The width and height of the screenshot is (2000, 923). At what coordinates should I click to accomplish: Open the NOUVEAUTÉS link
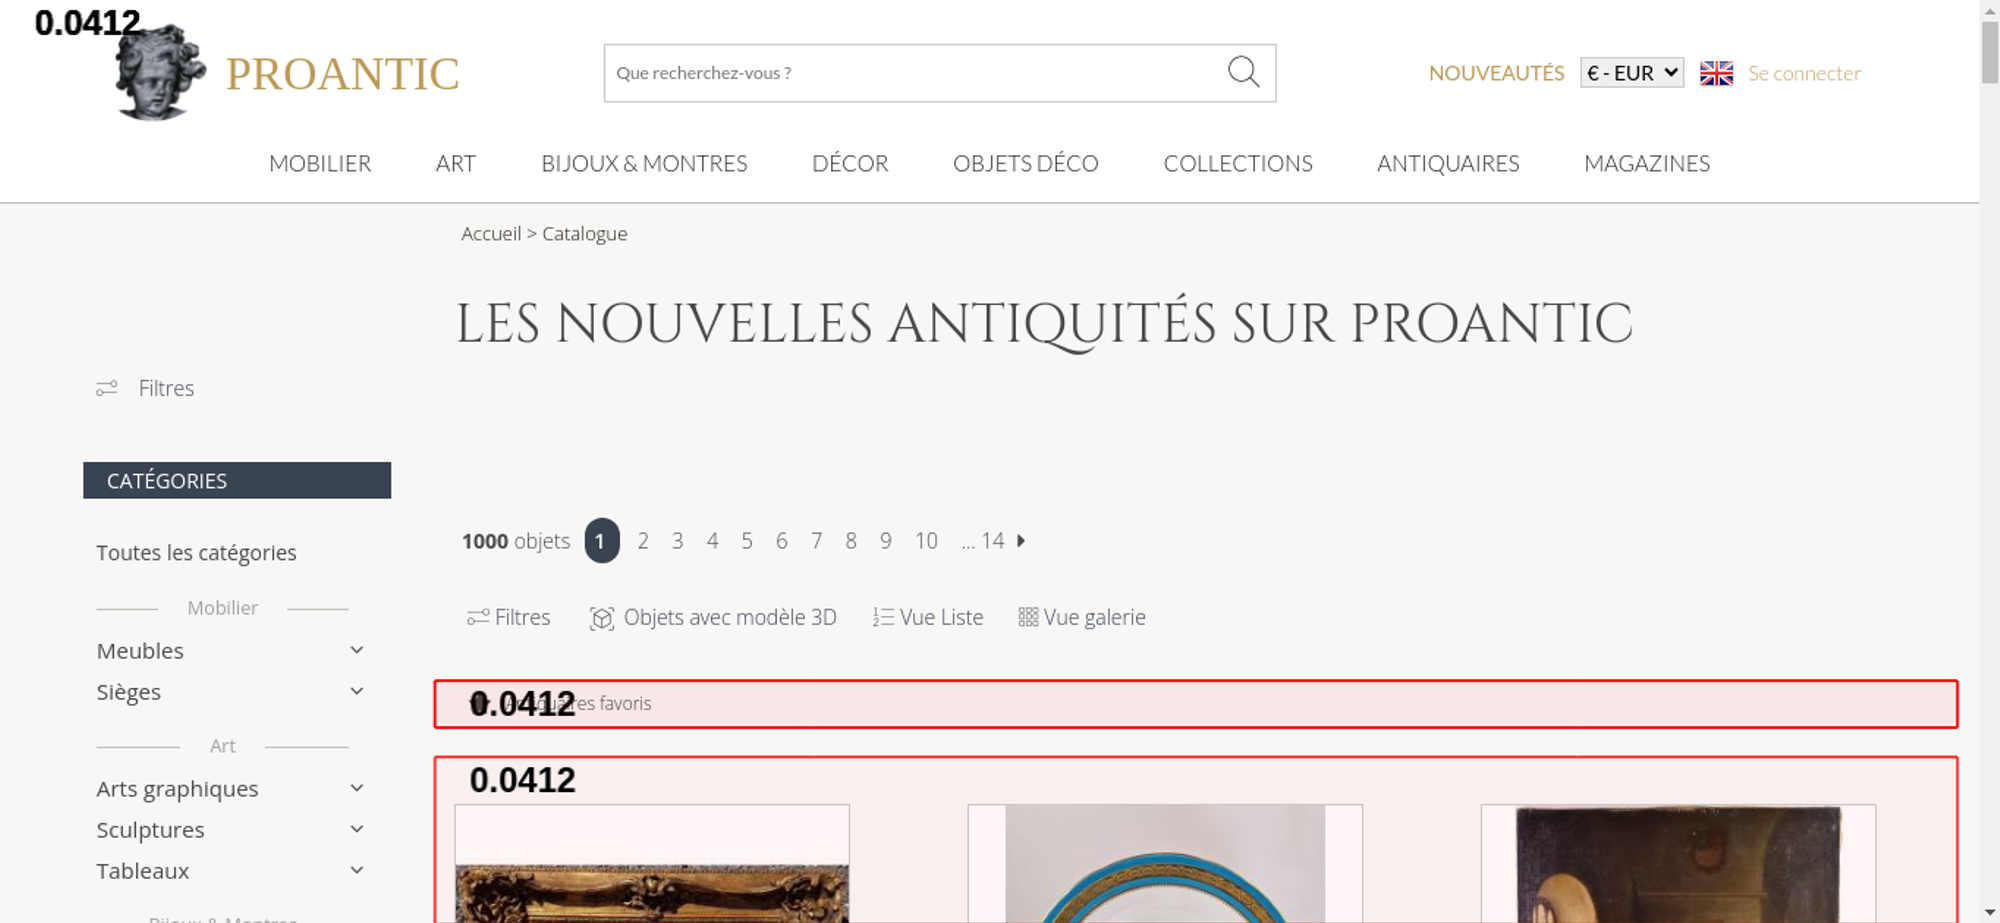[x=1496, y=73]
